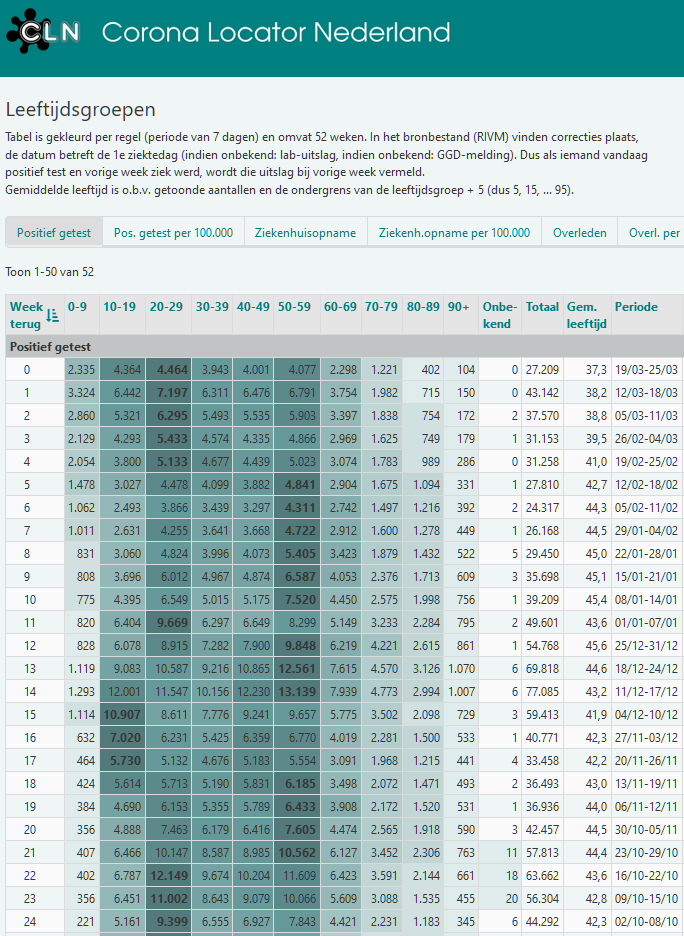Select bold value 7.197 in week 1

[x=168, y=393]
